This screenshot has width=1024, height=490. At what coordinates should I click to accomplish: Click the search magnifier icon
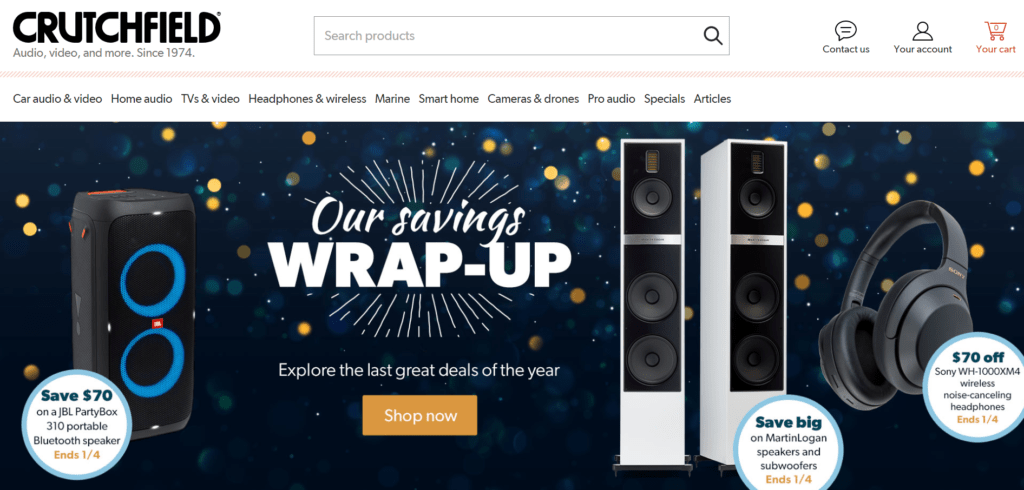point(712,35)
